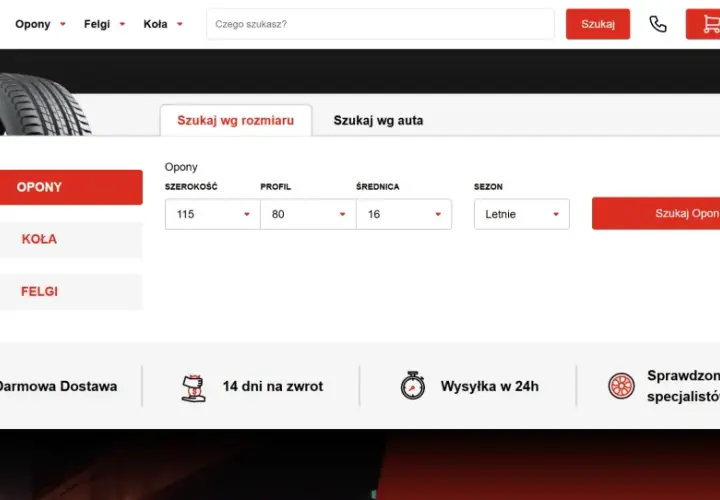The height and width of the screenshot is (500, 720).
Task: Click the red Szukaj search button
Action: [x=598, y=24]
